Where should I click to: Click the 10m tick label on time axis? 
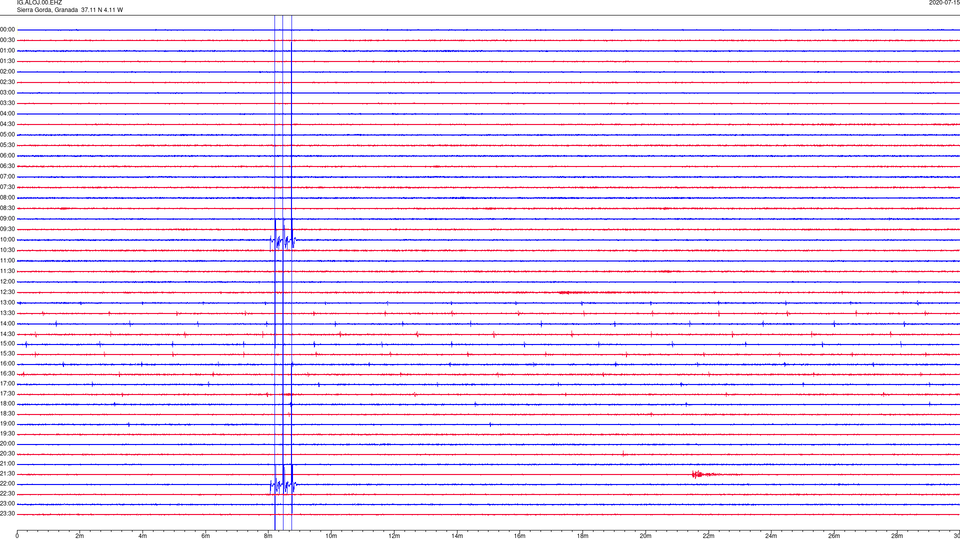point(331,536)
